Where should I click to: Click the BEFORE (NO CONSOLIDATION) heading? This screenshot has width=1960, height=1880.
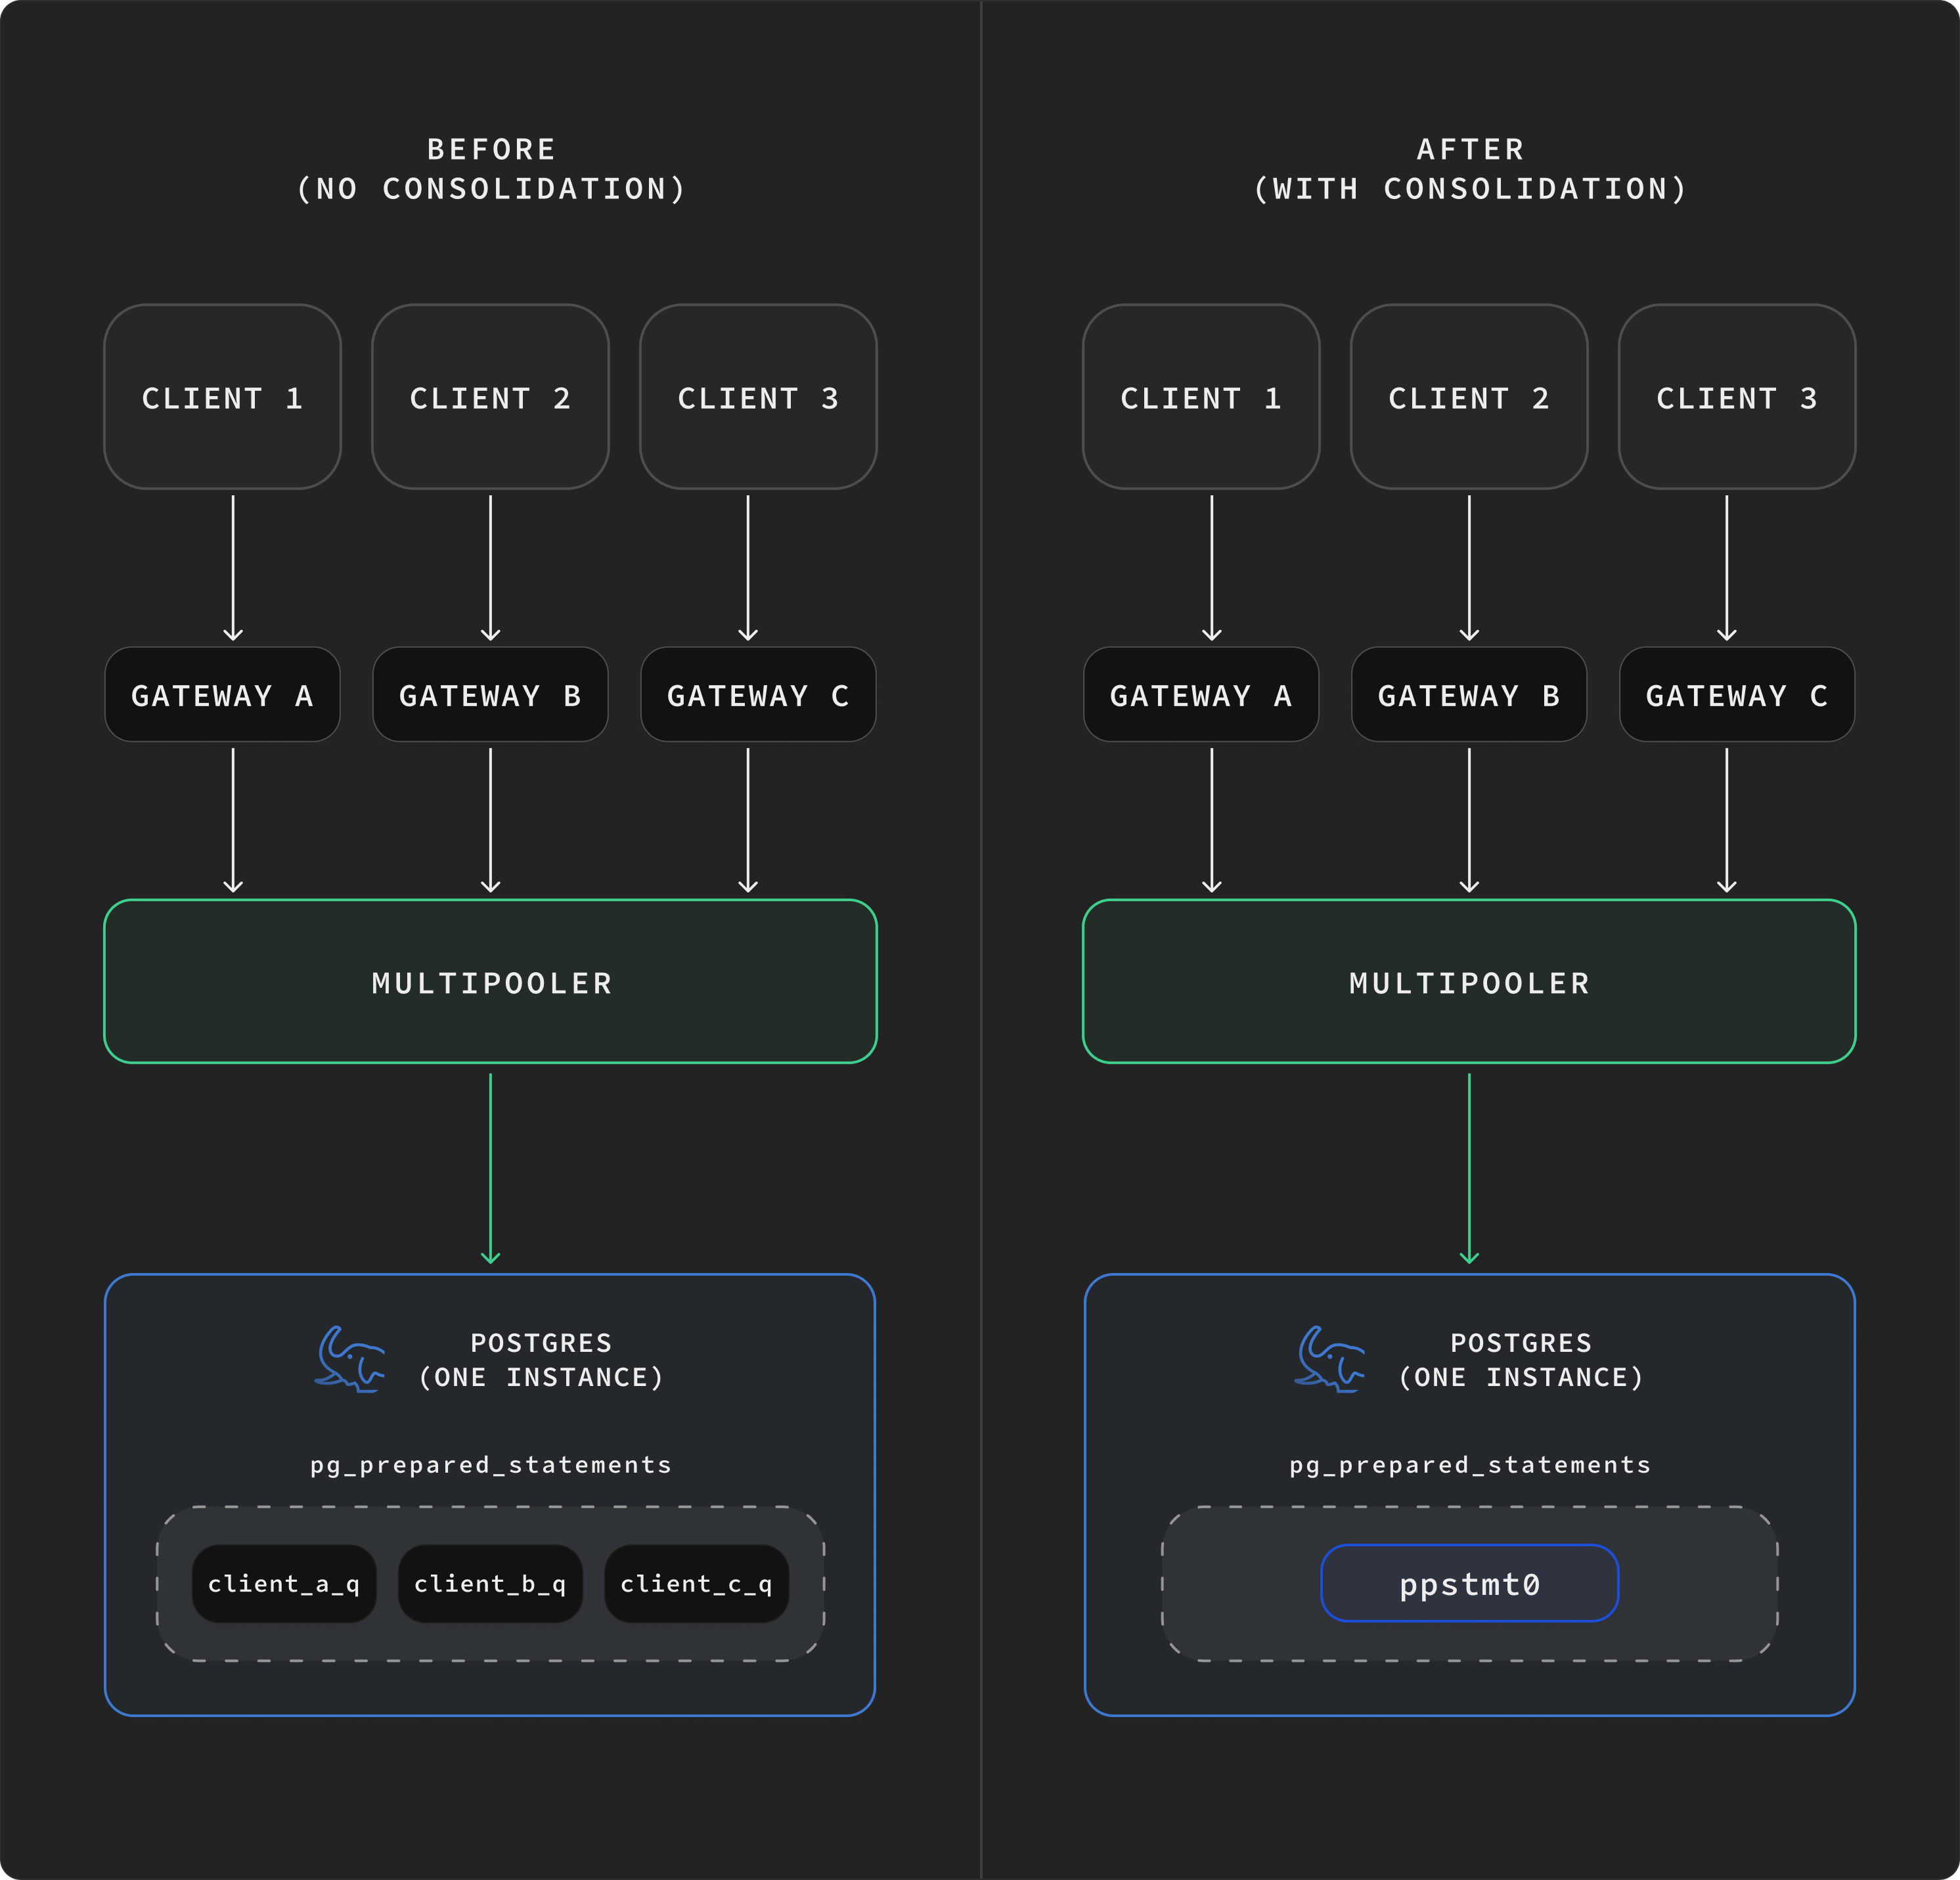491,169
